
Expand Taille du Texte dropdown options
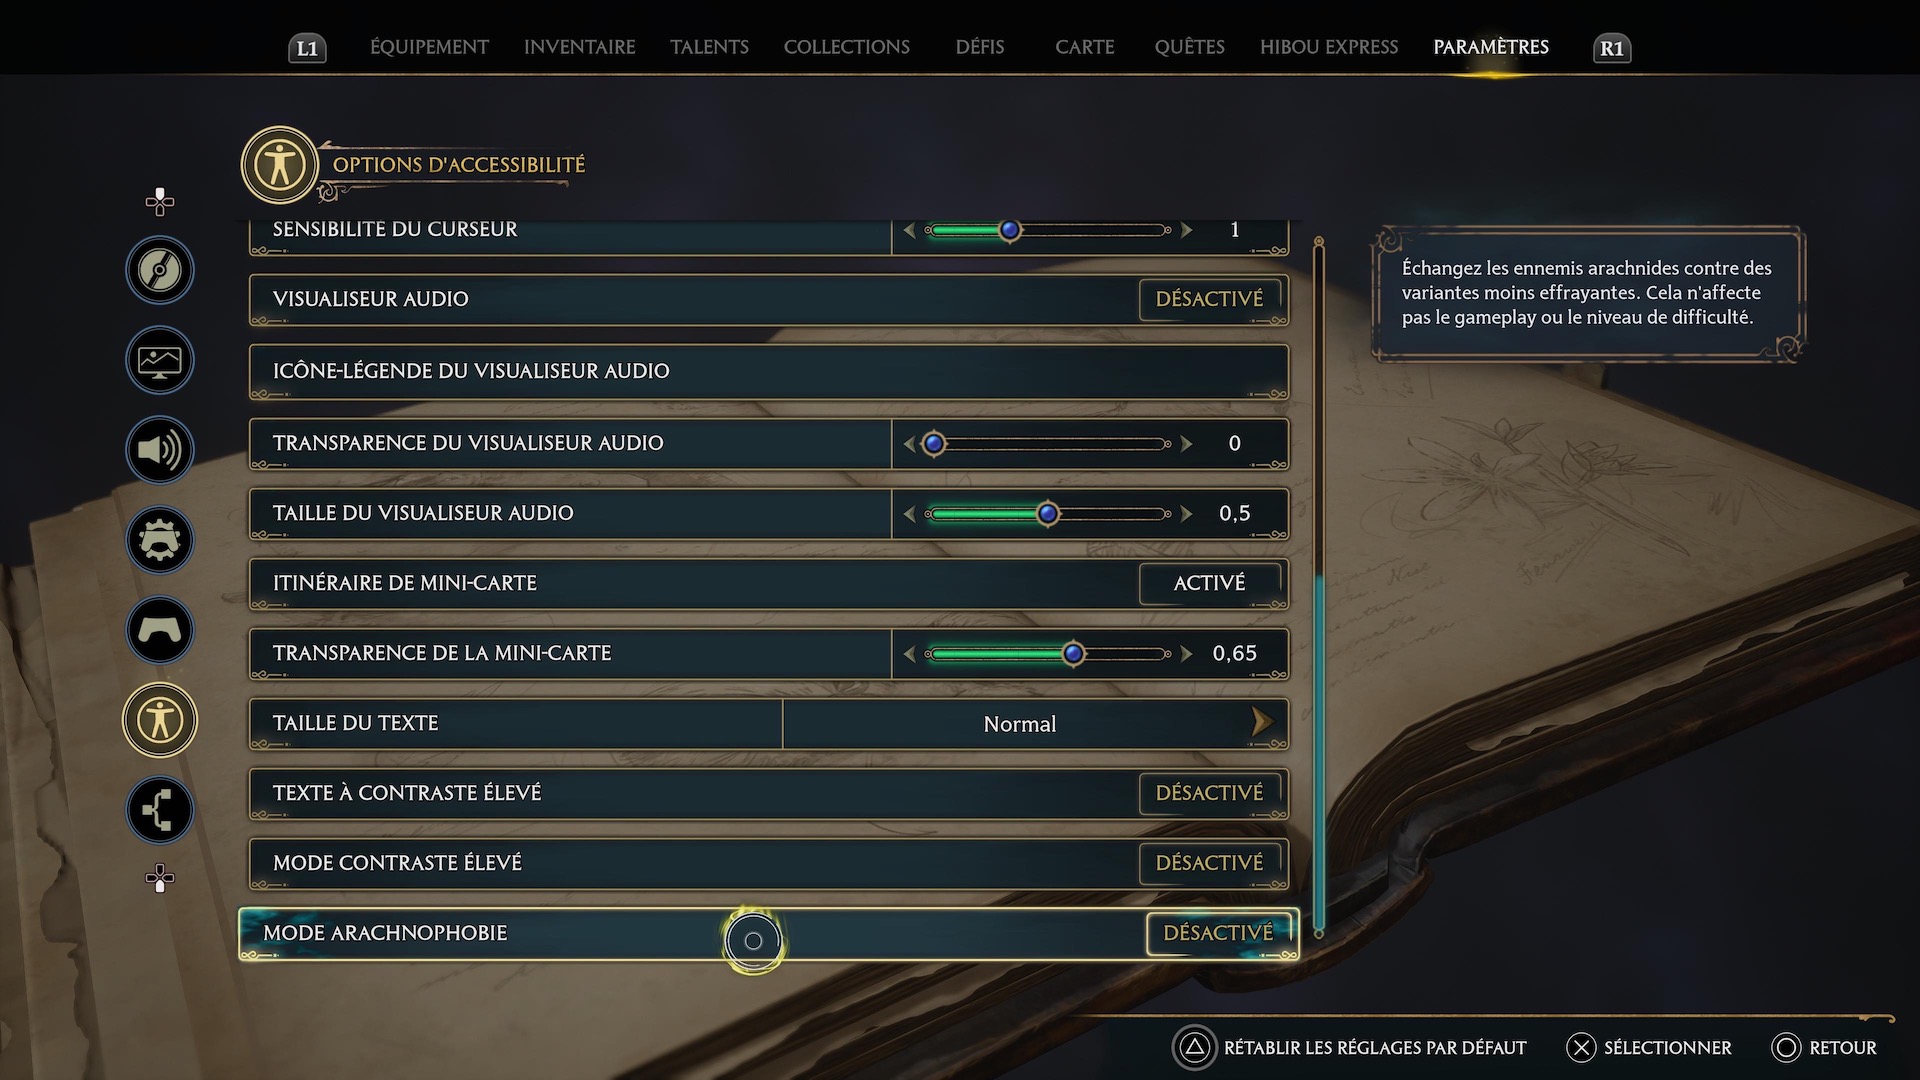(1259, 723)
